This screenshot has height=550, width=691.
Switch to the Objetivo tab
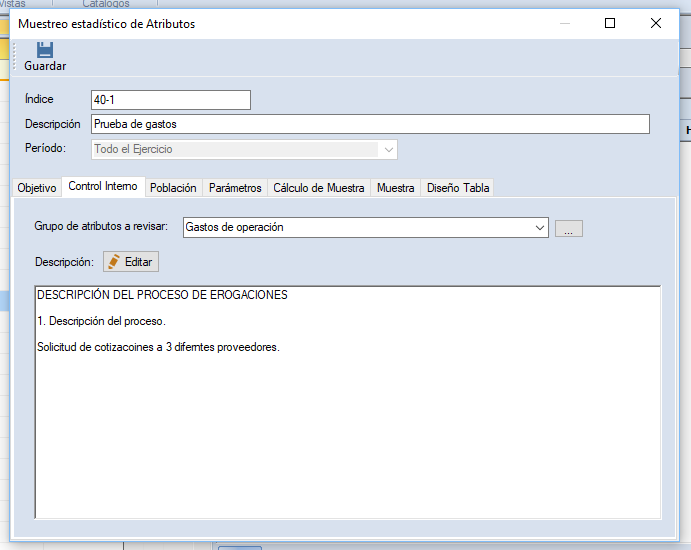(x=37, y=188)
